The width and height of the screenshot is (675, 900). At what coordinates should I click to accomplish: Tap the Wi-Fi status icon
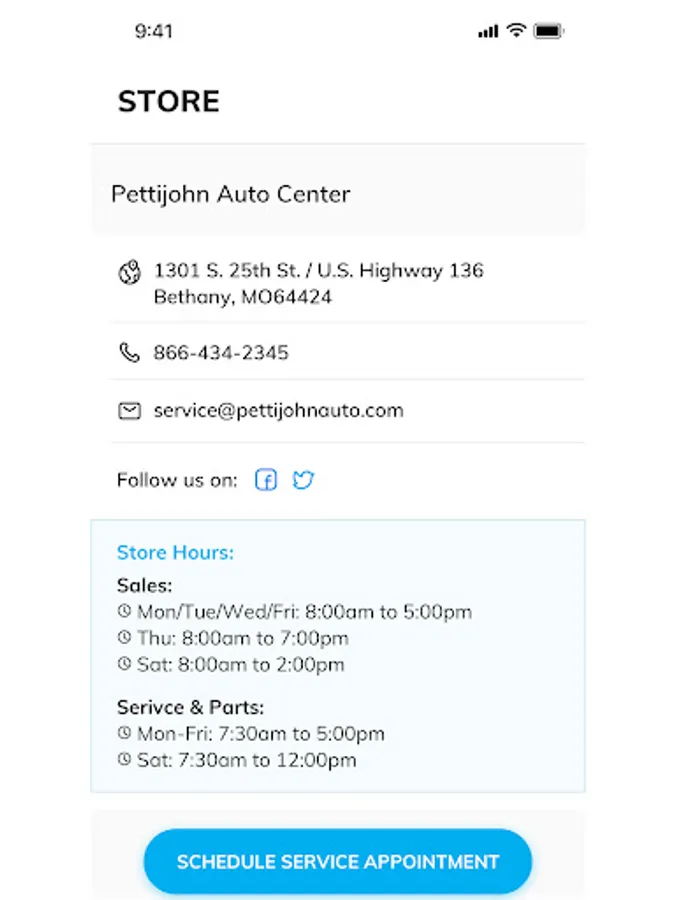click(517, 30)
